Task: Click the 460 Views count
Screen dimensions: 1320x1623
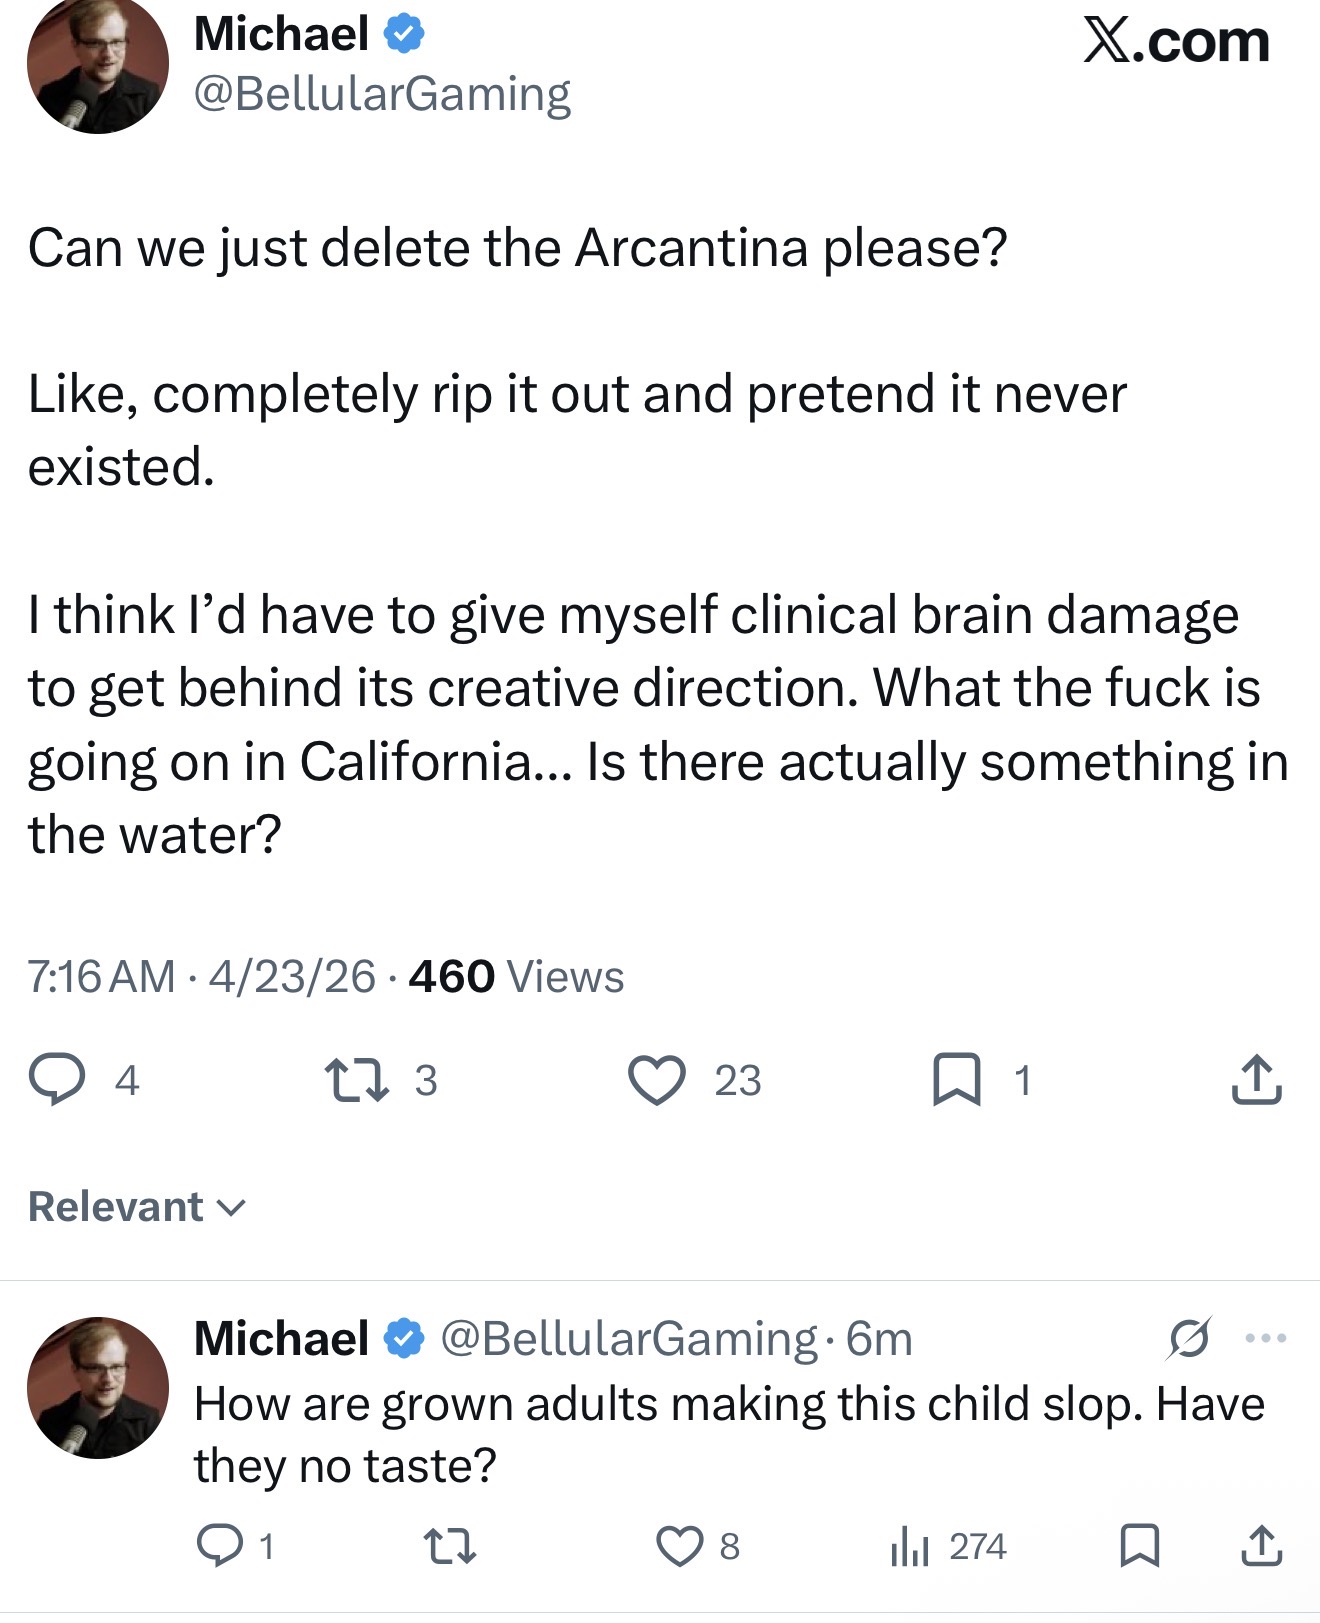Action: click(x=516, y=976)
